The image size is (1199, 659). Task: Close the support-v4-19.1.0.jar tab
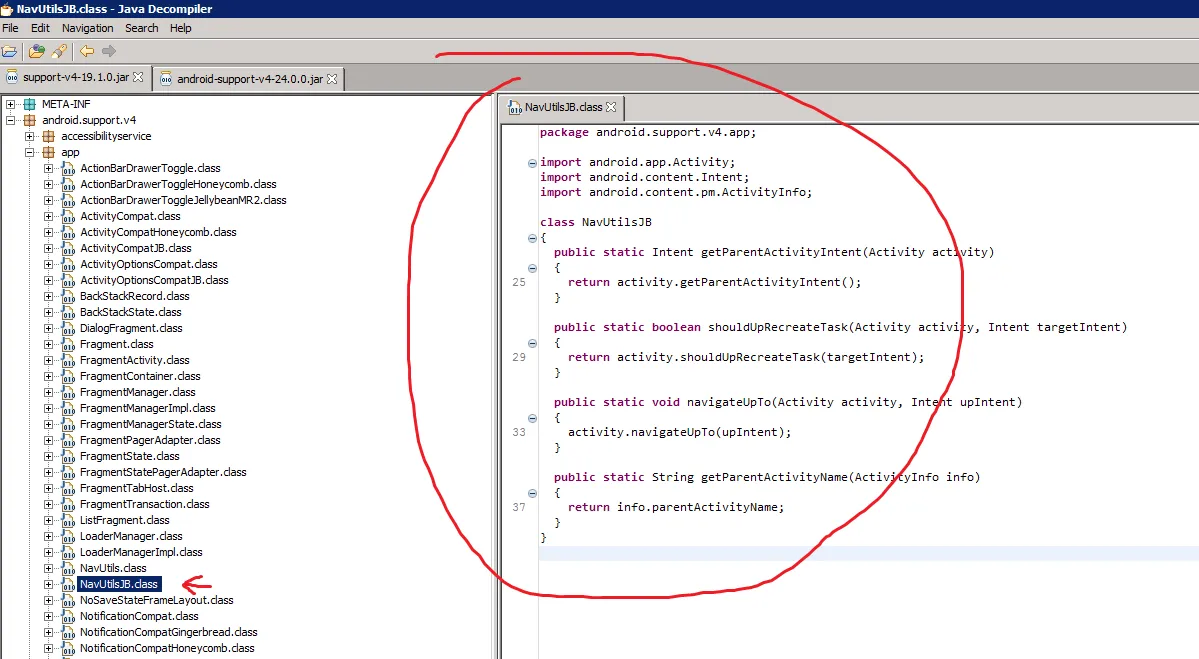coord(138,77)
